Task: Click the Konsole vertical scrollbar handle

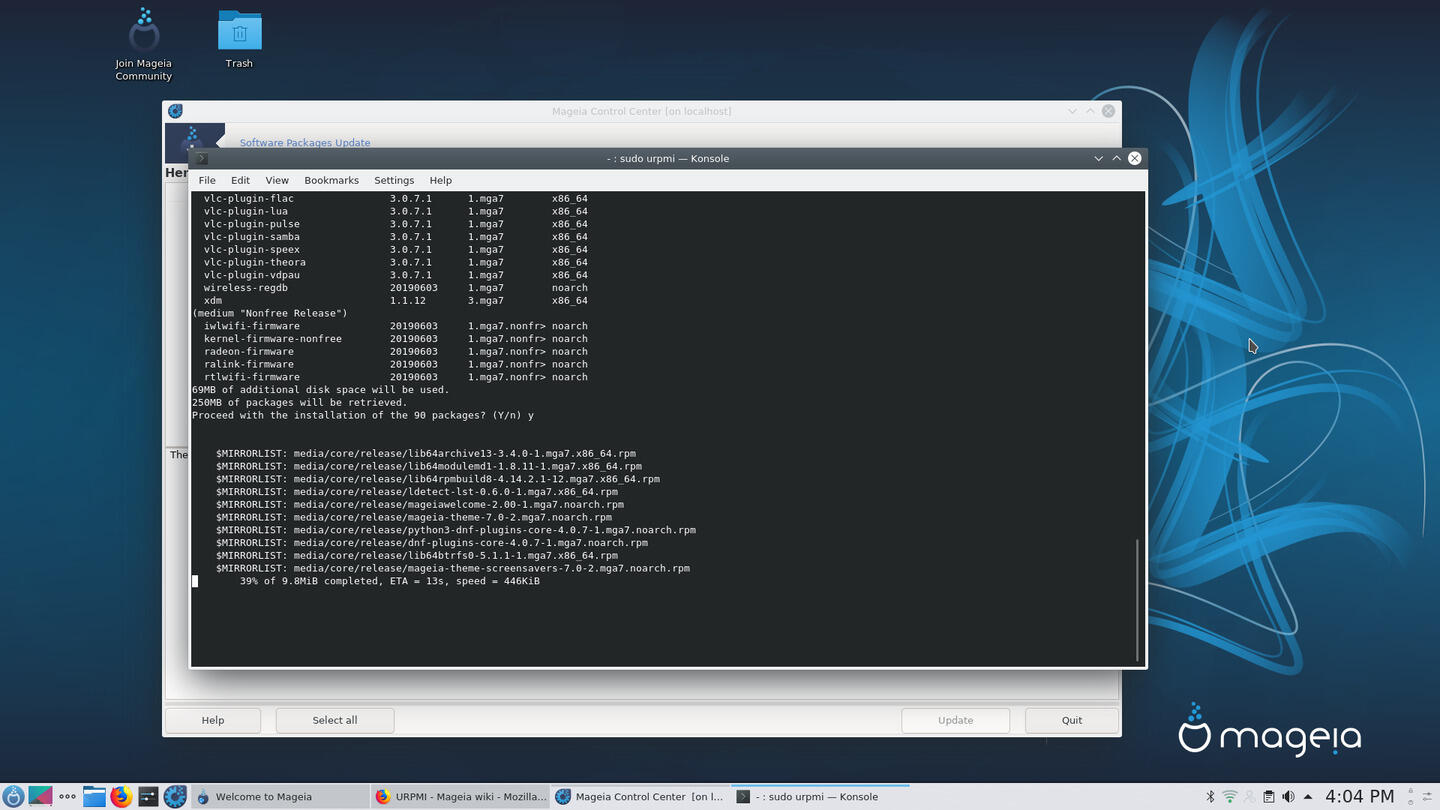Action: (1139, 600)
